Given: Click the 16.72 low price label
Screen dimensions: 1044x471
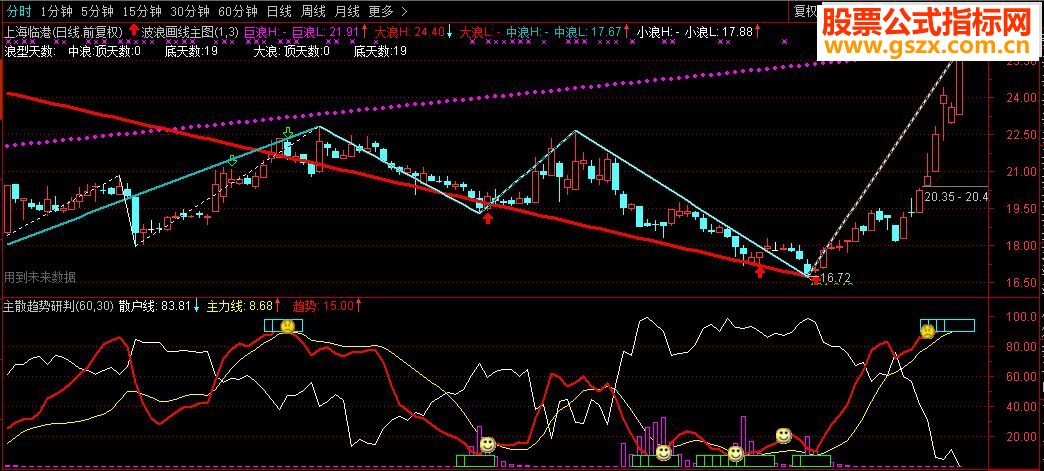Looking at the screenshot, I should click(x=835, y=277).
